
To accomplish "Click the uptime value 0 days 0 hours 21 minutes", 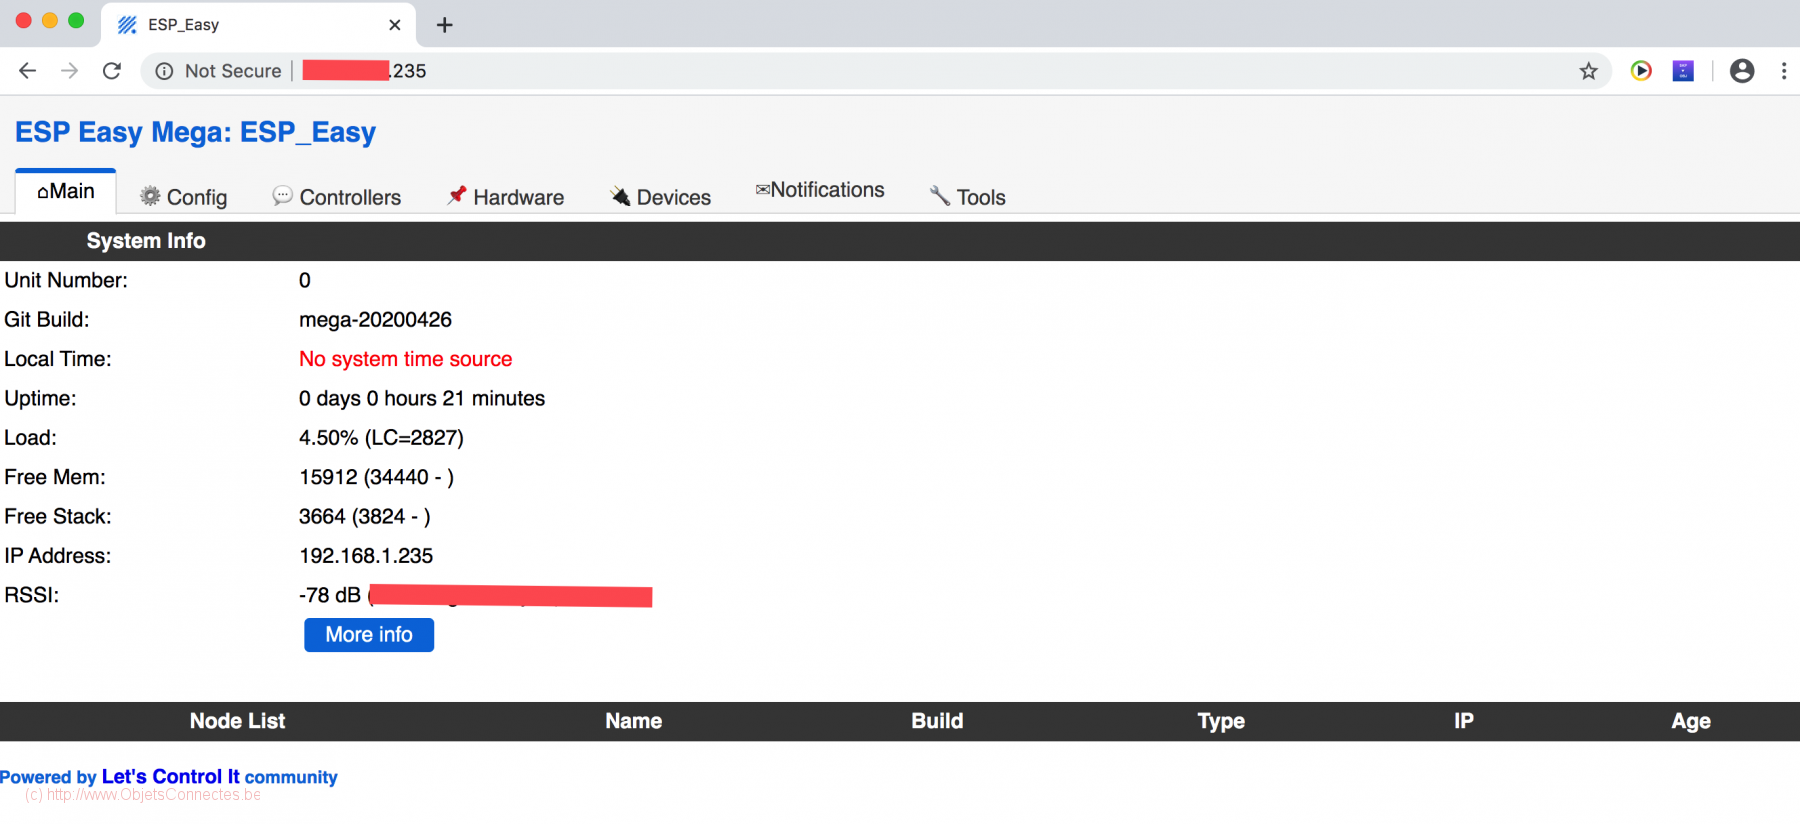I will point(422,398).
